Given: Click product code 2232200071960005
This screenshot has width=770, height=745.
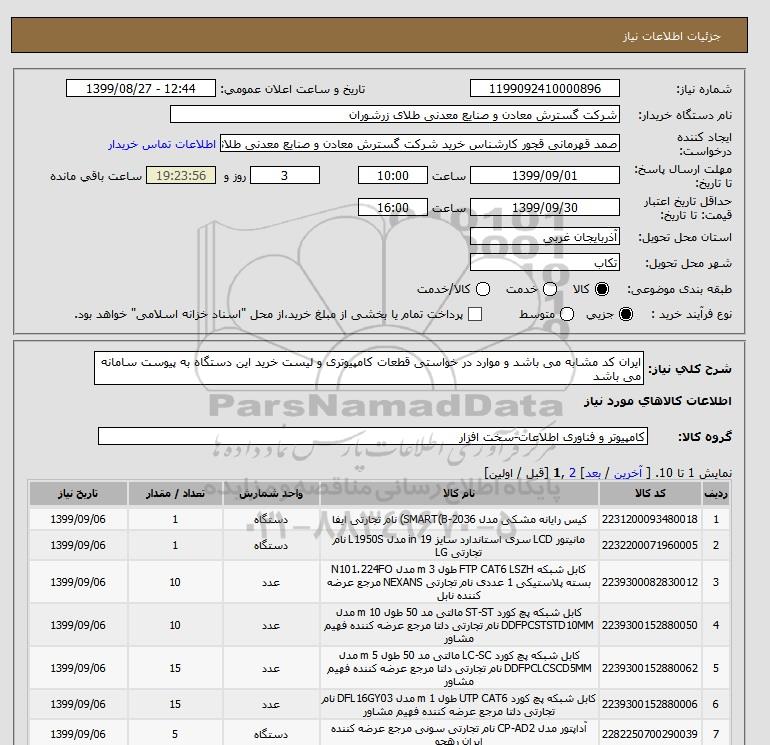Looking at the screenshot, I should (x=650, y=545).
